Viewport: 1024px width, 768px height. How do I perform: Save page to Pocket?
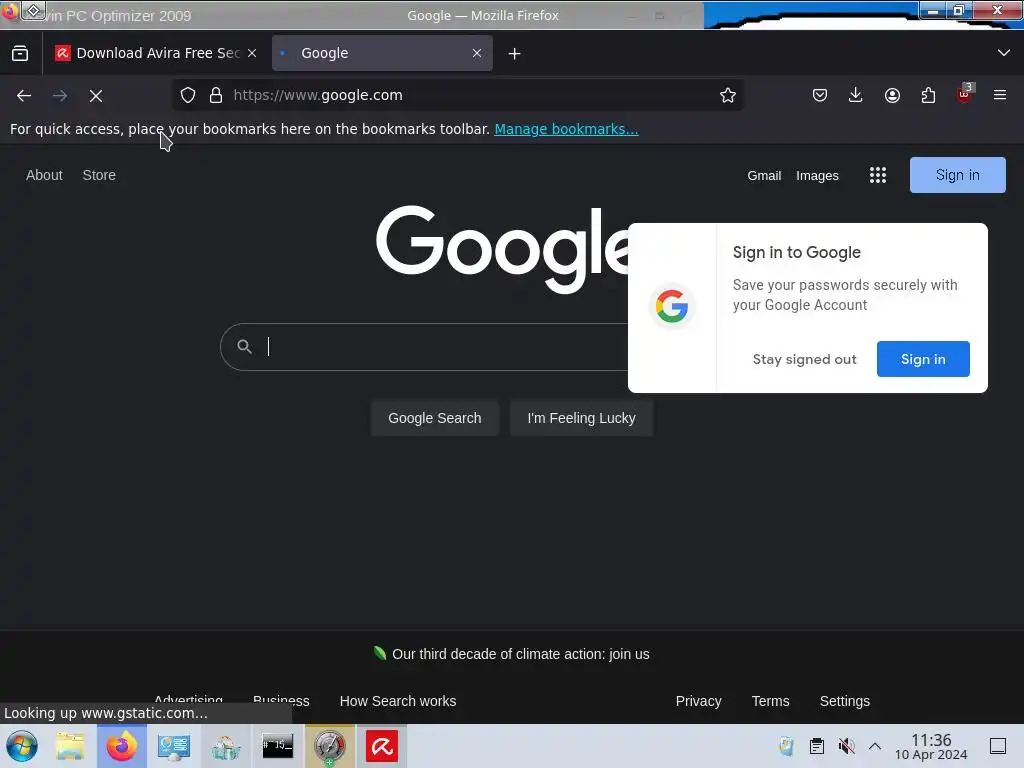[820, 95]
